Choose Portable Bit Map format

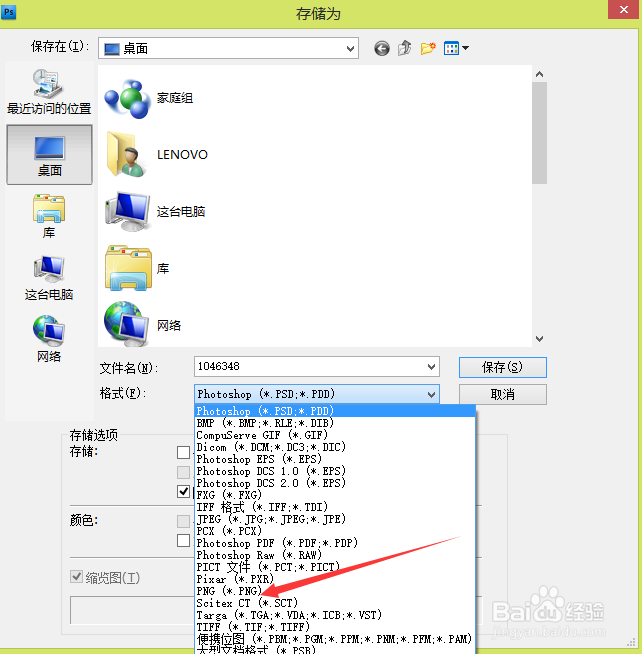[335, 639]
